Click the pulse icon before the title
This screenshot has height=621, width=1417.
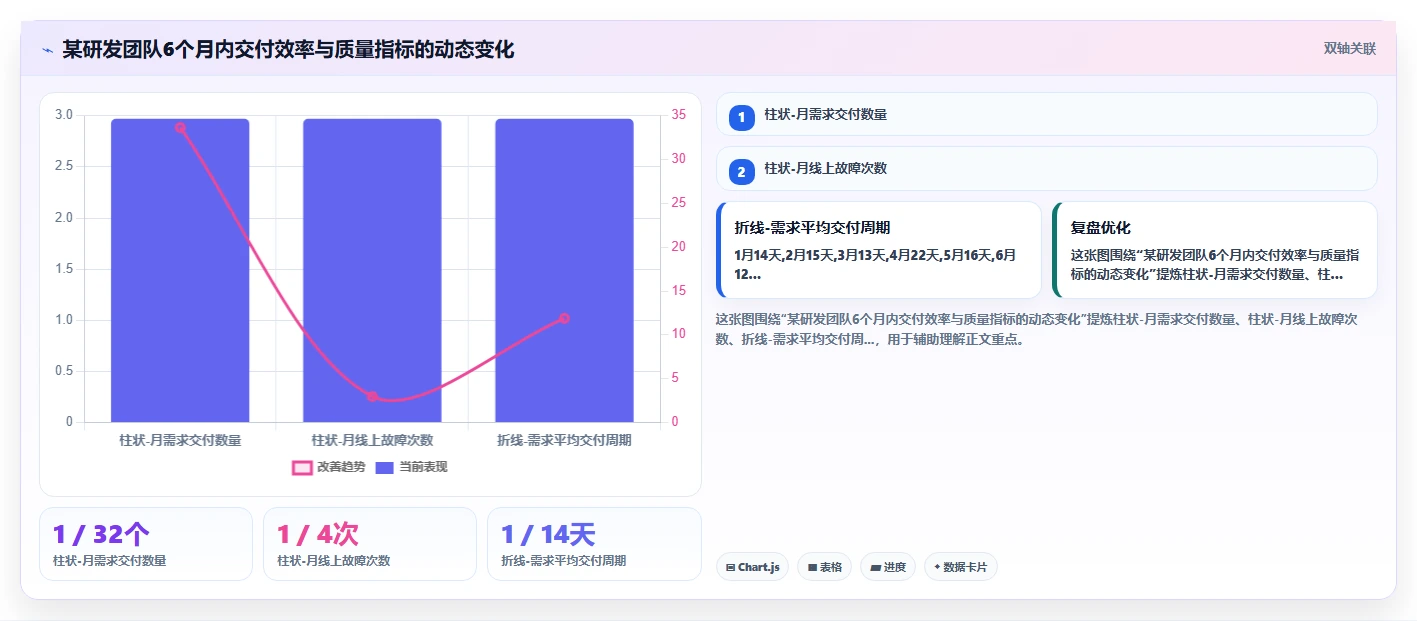point(47,49)
